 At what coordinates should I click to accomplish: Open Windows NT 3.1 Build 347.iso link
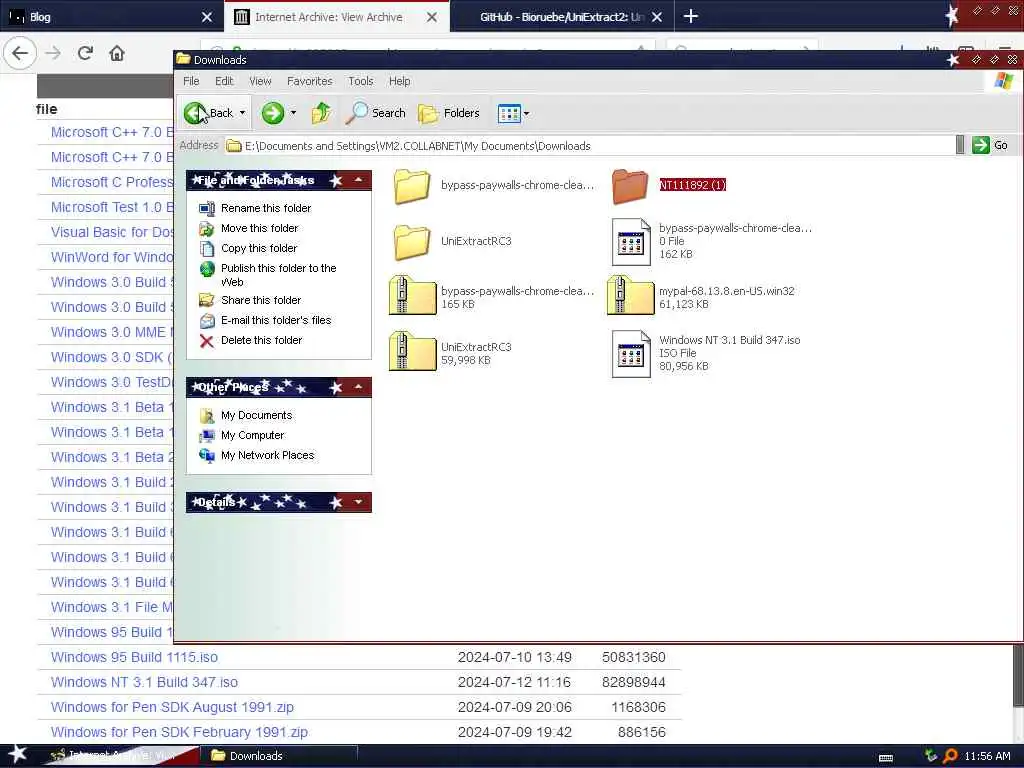pyautogui.click(x=144, y=682)
